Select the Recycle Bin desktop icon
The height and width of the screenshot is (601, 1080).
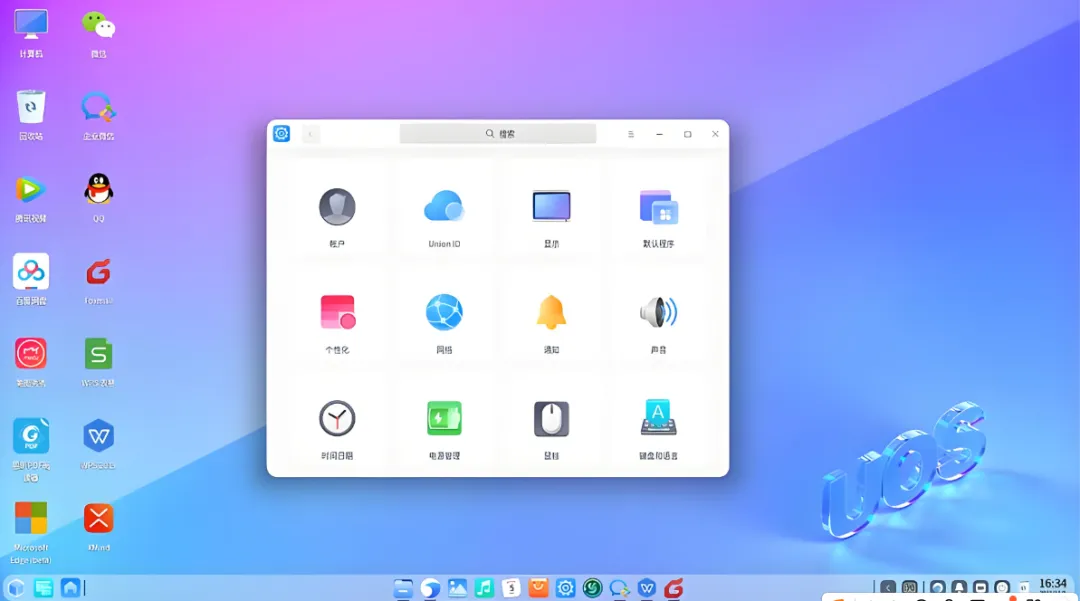coord(31,116)
